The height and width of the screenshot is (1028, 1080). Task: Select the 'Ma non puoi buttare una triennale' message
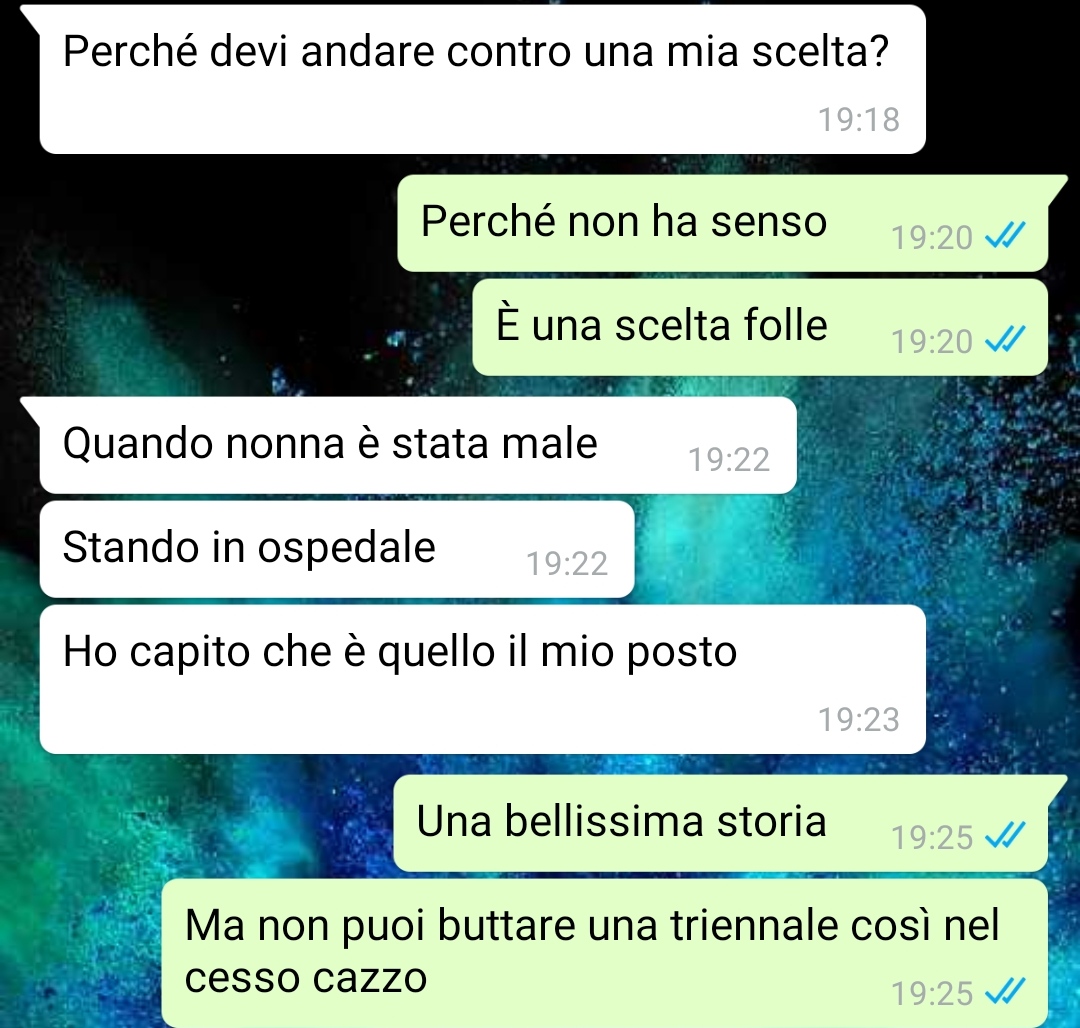605,953
